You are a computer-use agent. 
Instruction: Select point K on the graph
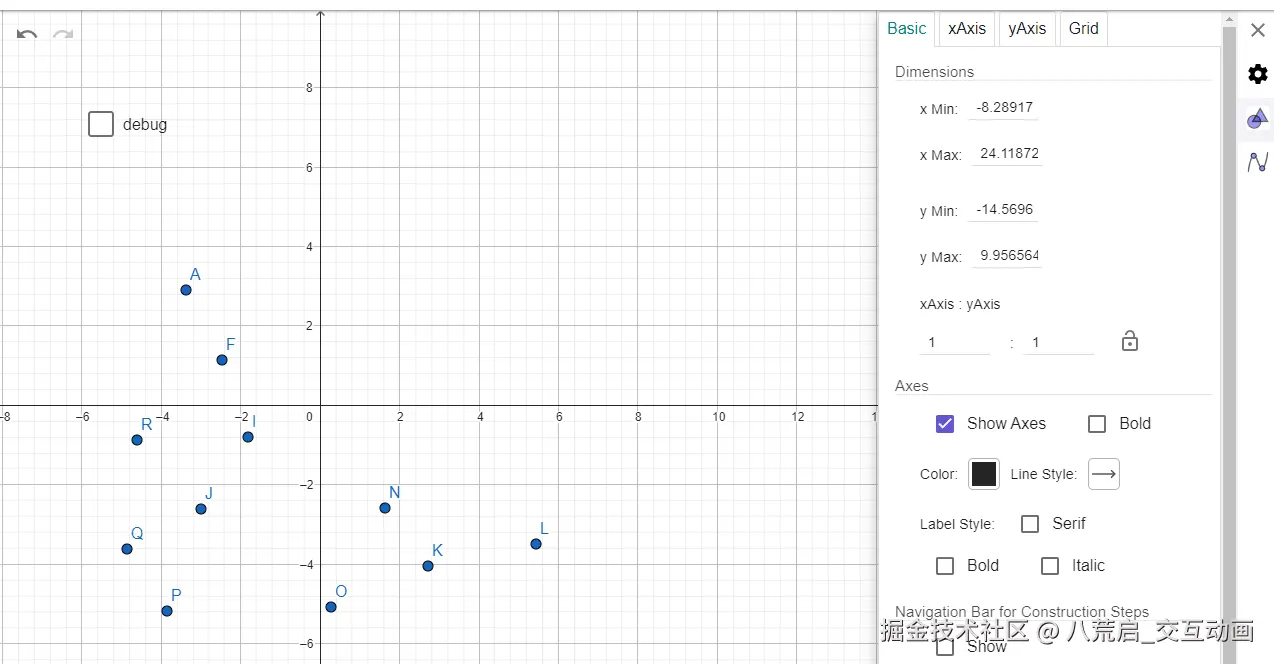click(428, 566)
